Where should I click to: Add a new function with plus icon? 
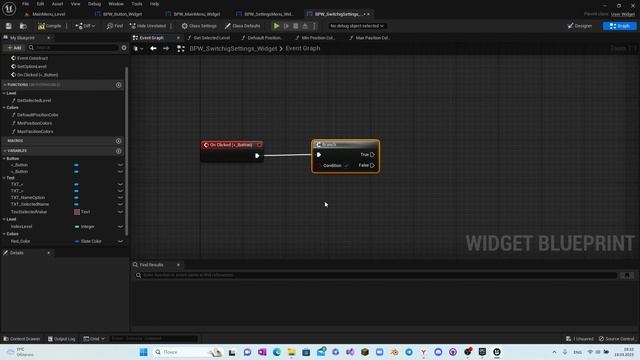pyautogui.click(x=118, y=85)
